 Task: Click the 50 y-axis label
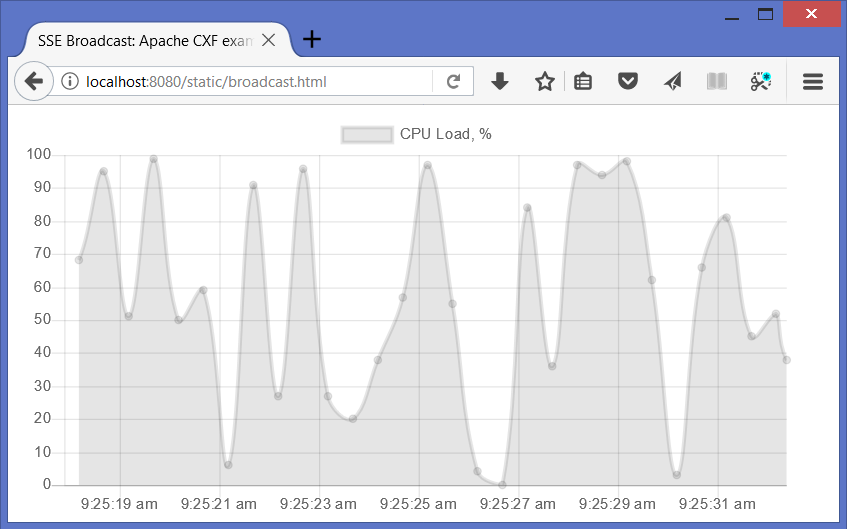(42, 319)
